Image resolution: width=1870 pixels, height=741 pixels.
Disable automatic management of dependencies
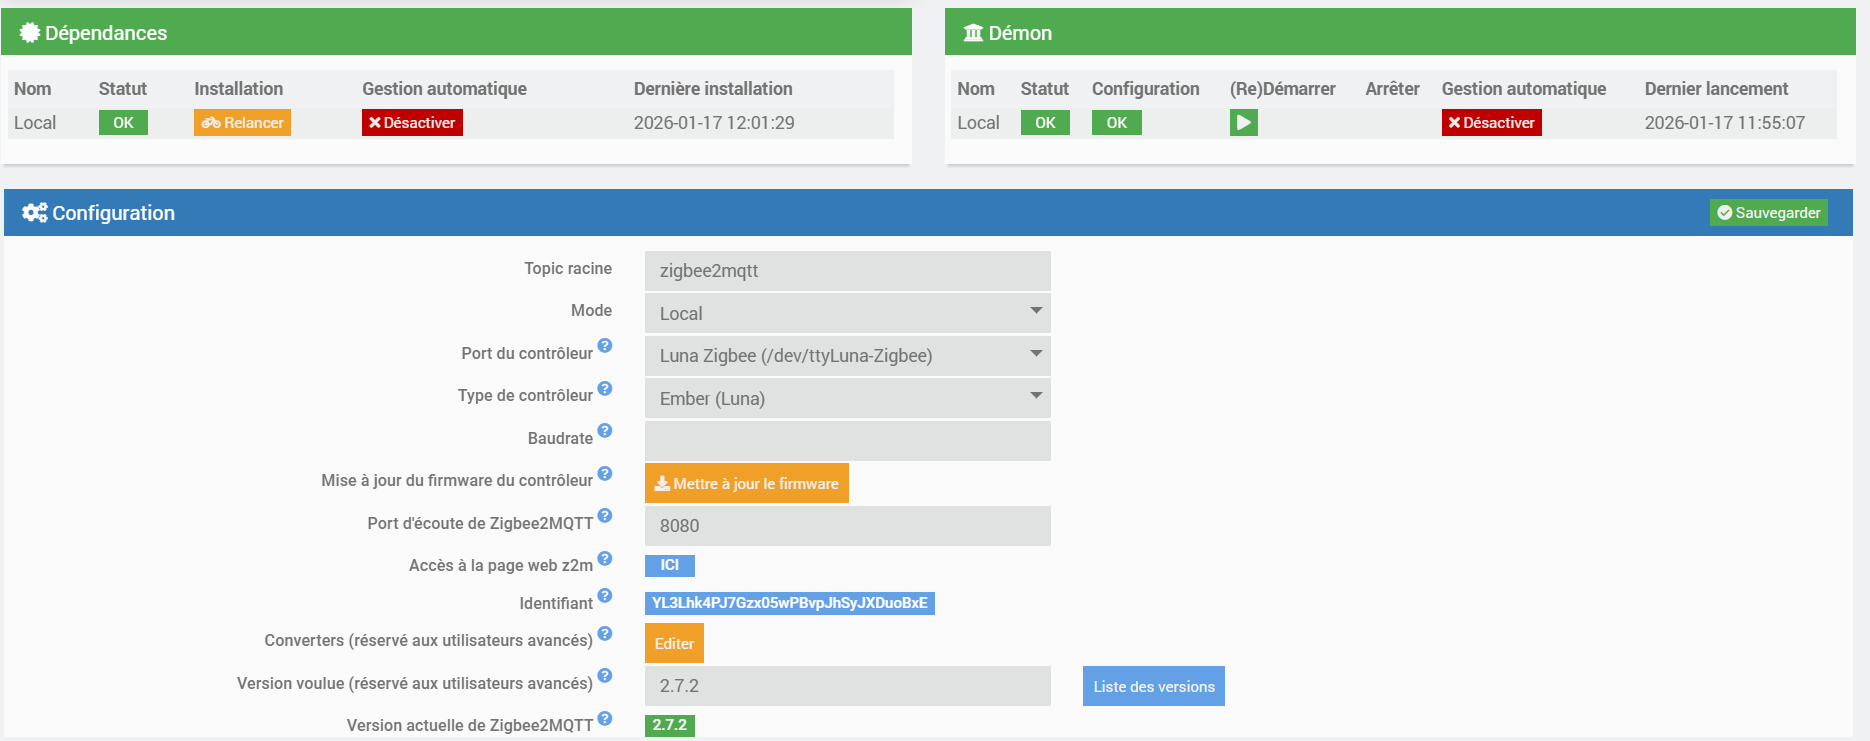pos(412,123)
